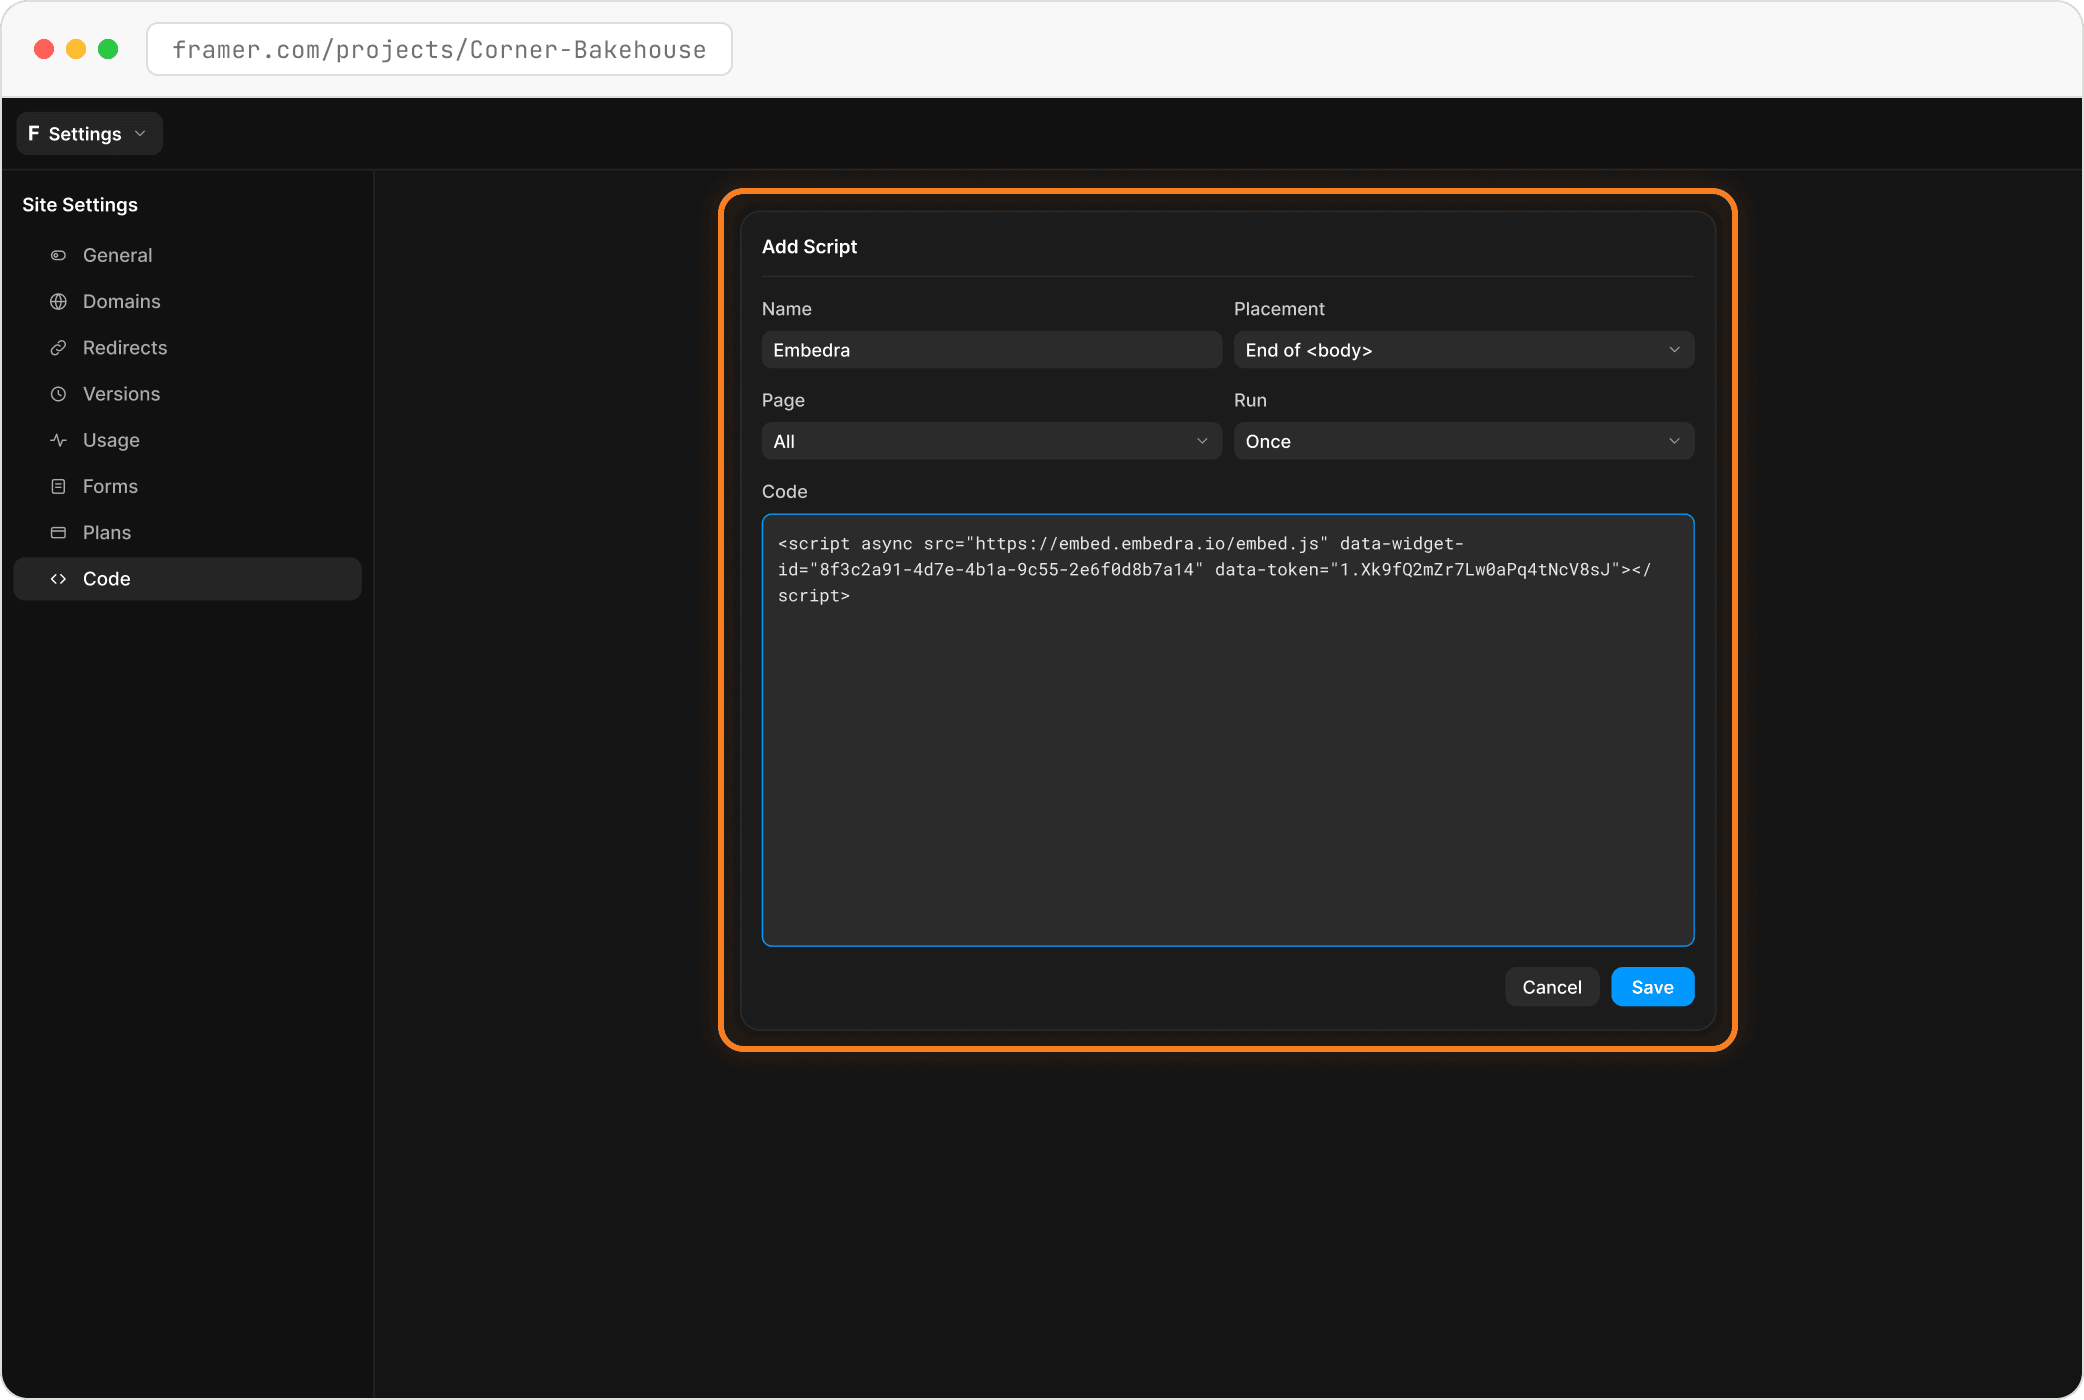Viewport: 2084px width, 1400px height.
Task: Click the Usage activity icon
Action: tap(59, 440)
